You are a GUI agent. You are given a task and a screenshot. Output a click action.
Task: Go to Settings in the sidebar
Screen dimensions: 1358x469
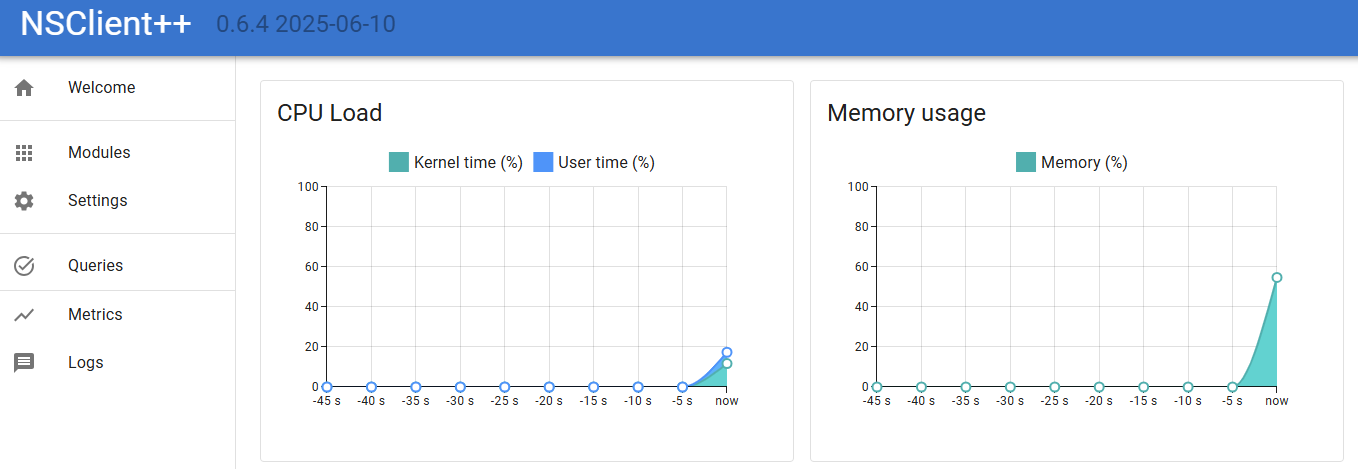[118, 201]
